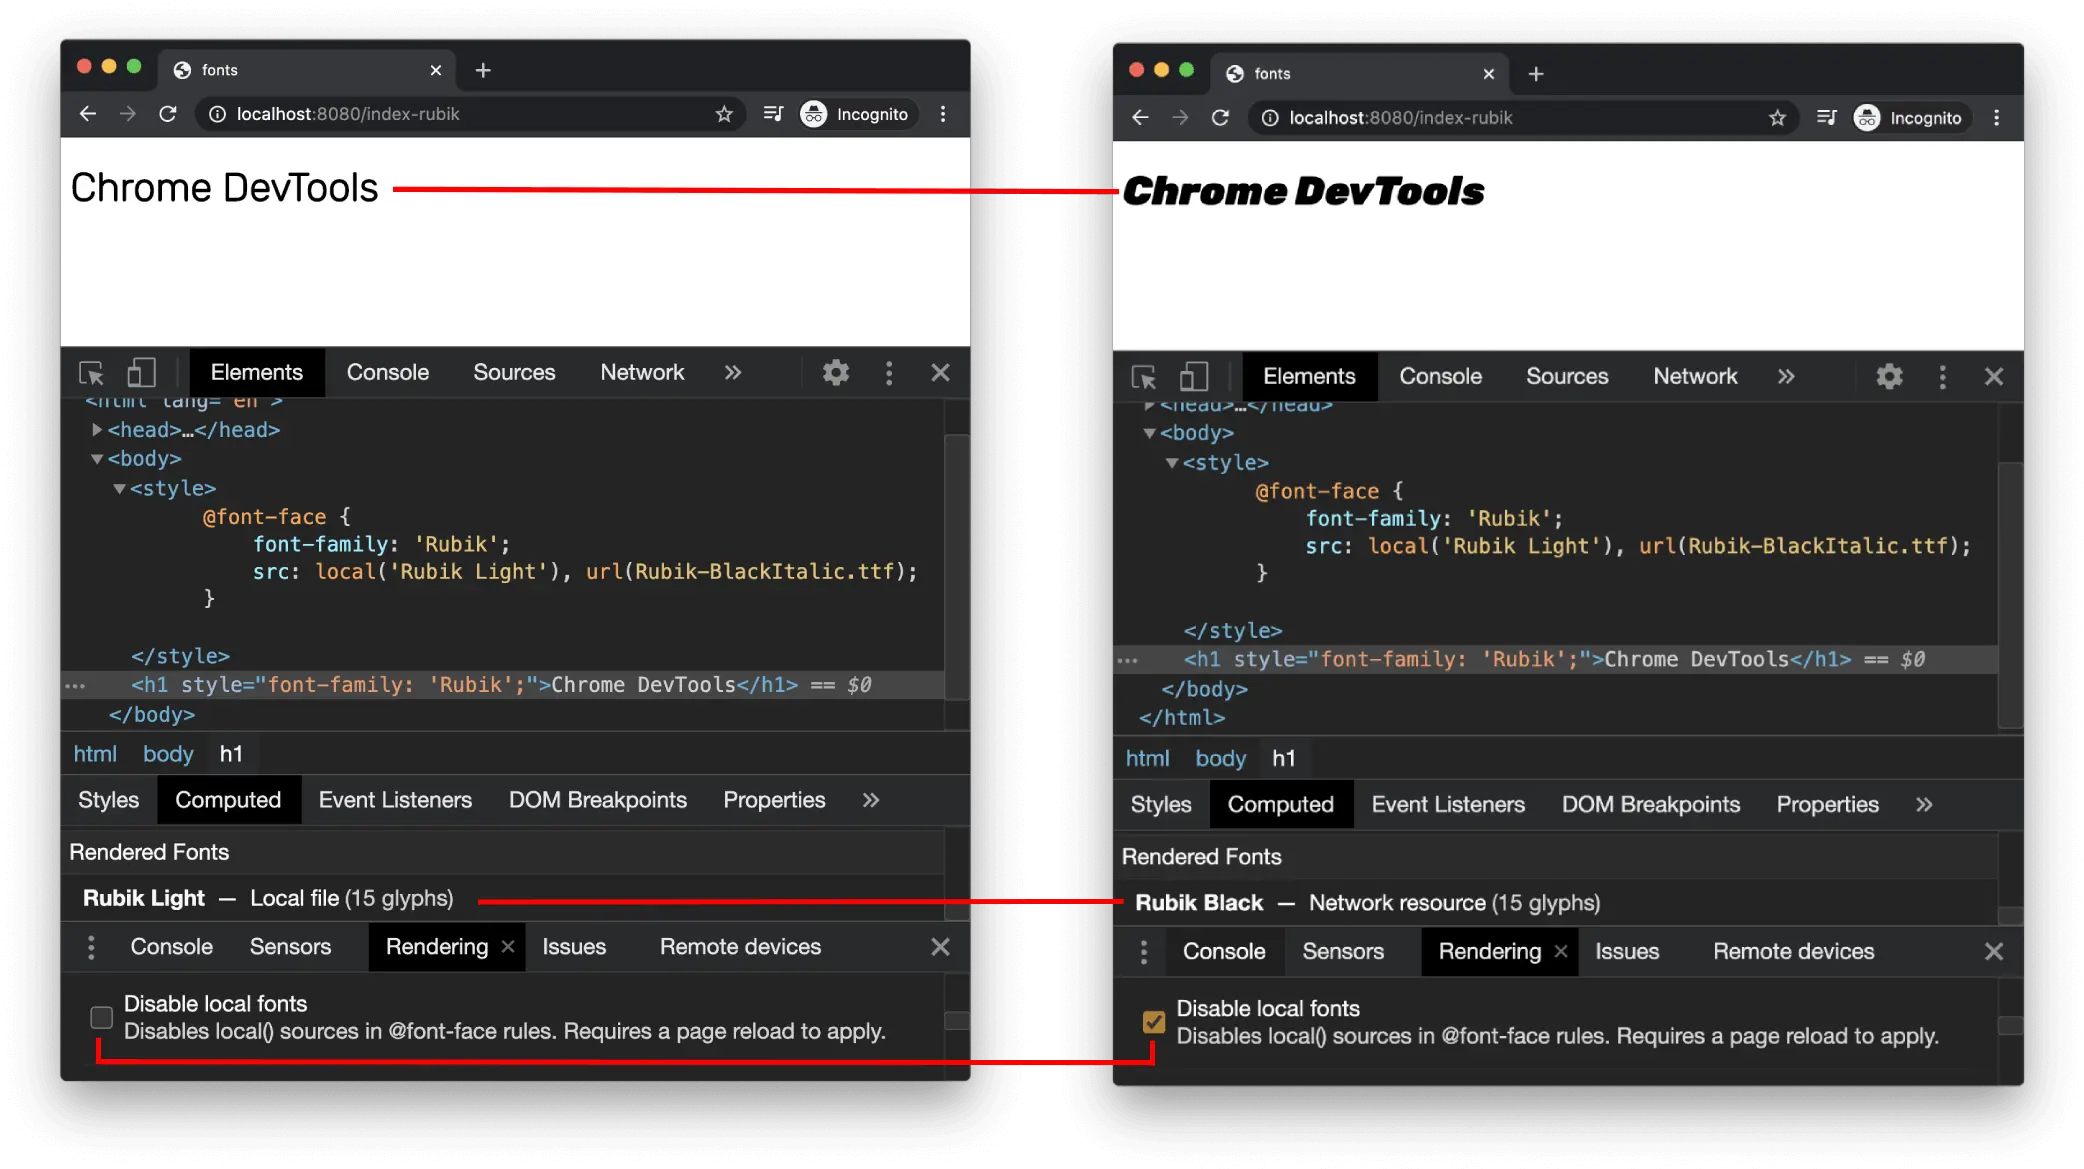Select h1 element row in left Elements tree

(x=502, y=685)
